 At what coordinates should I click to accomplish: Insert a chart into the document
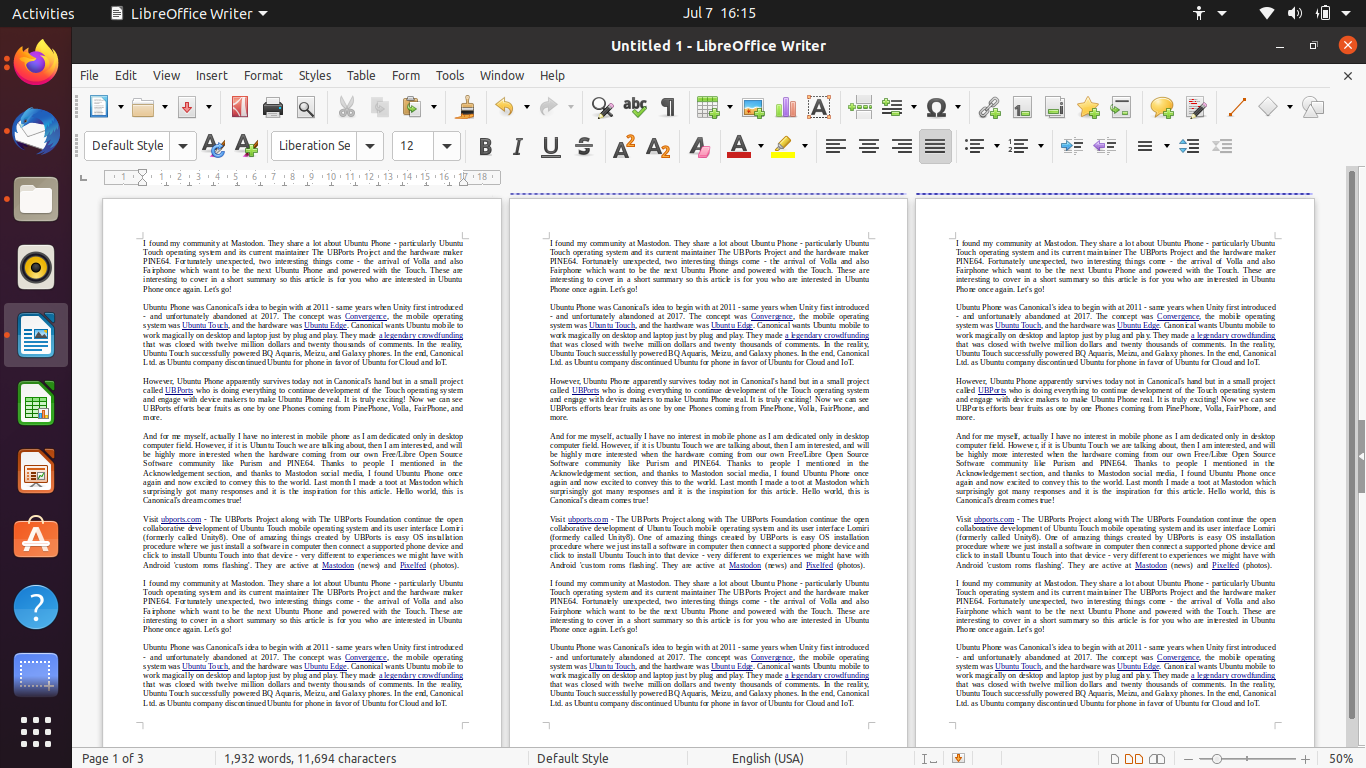(785, 106)
